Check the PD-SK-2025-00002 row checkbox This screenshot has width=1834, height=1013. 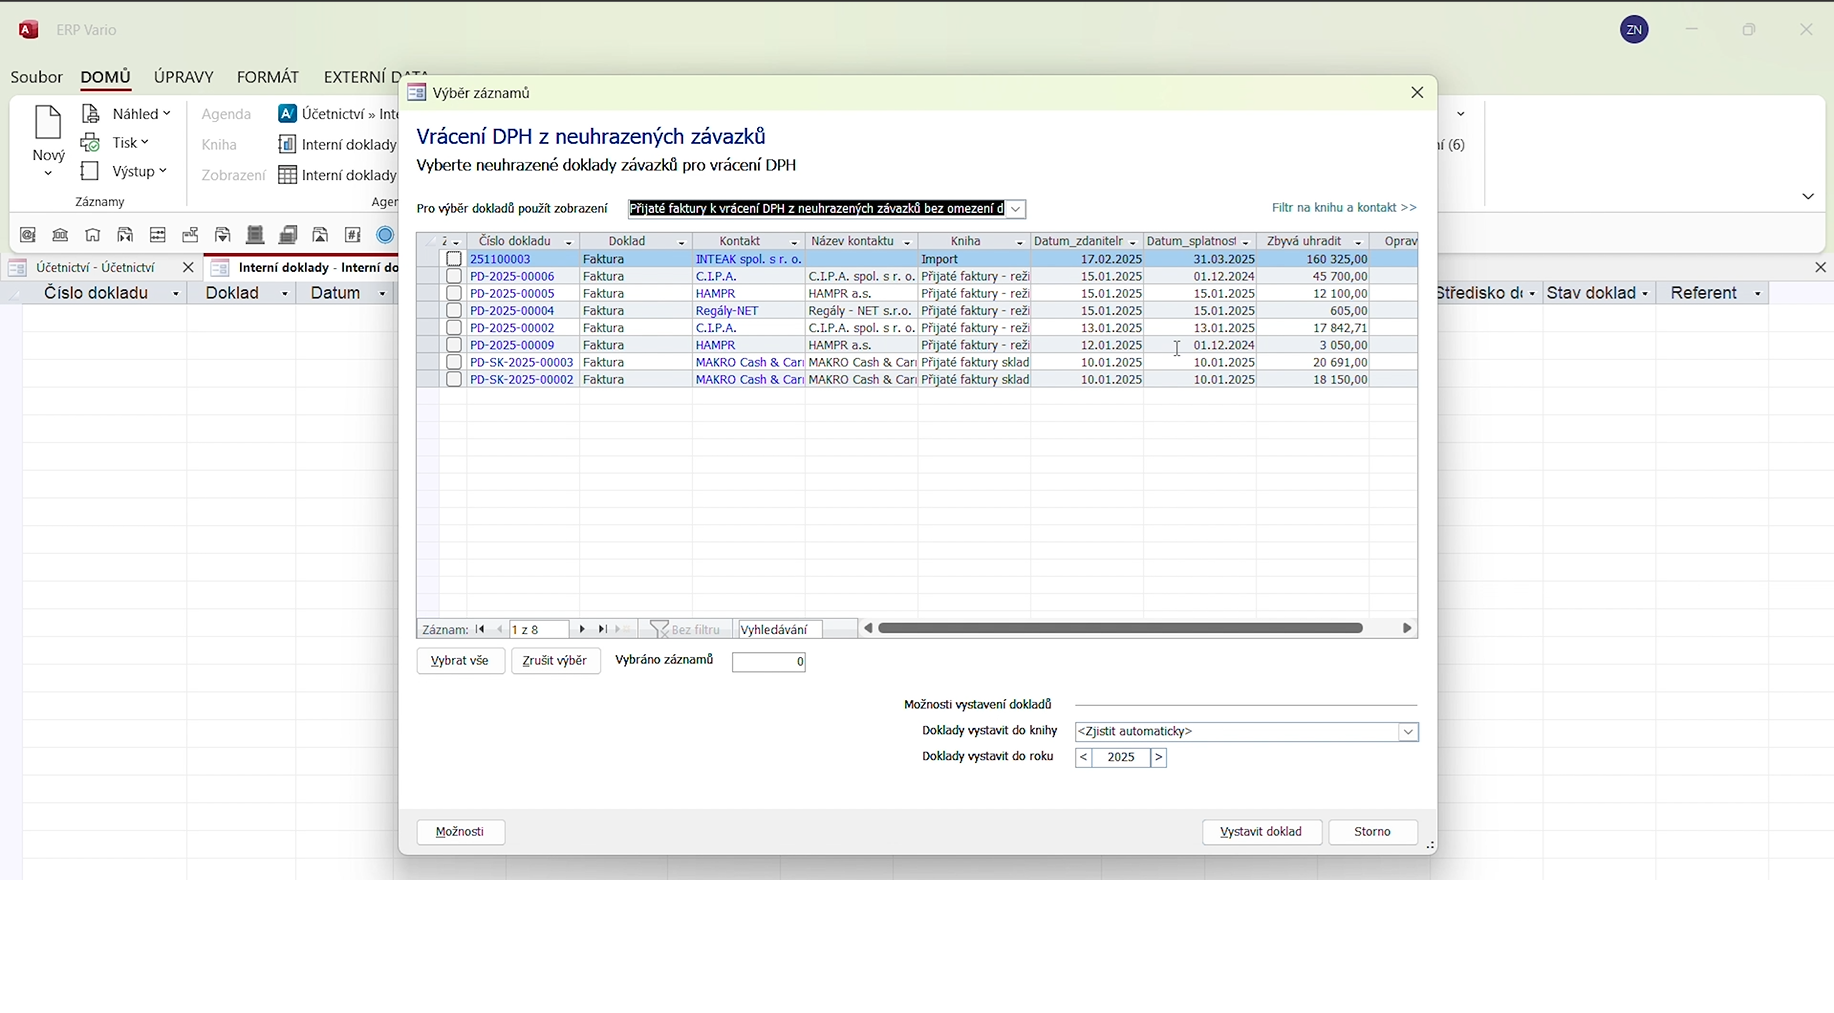point(454,380)
